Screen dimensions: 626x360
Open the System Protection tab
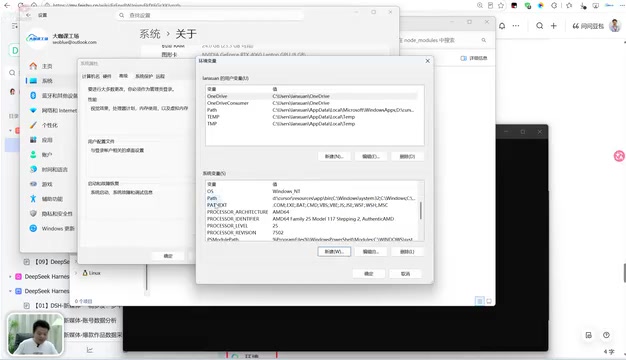[144, 76]
